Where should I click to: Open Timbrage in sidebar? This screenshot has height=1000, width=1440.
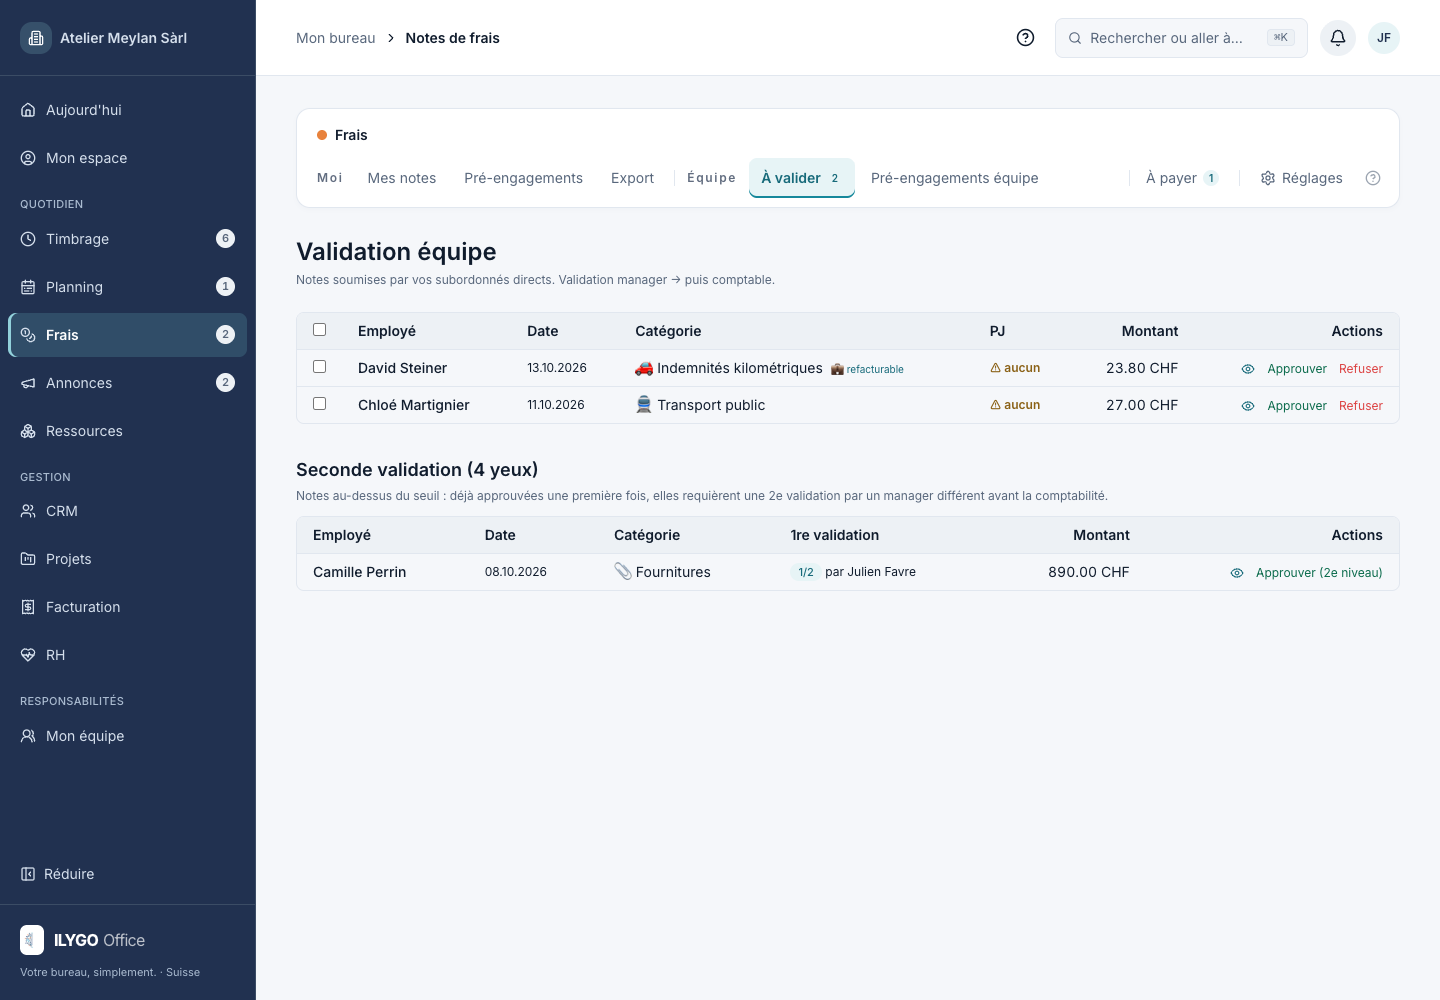[x=128, y=239]
